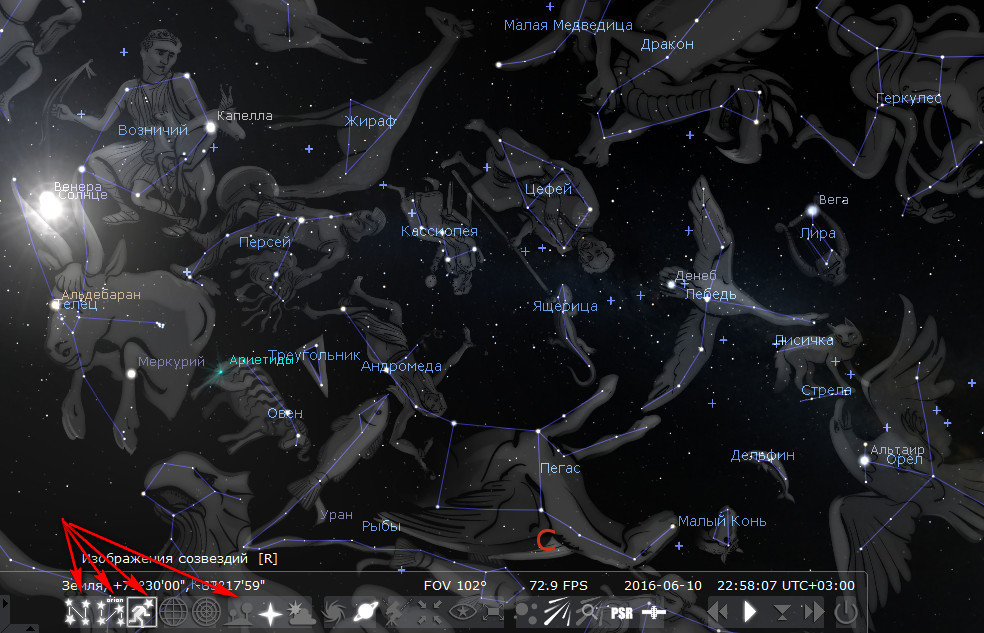Click the Жираф constellation label

coord(370,121)
